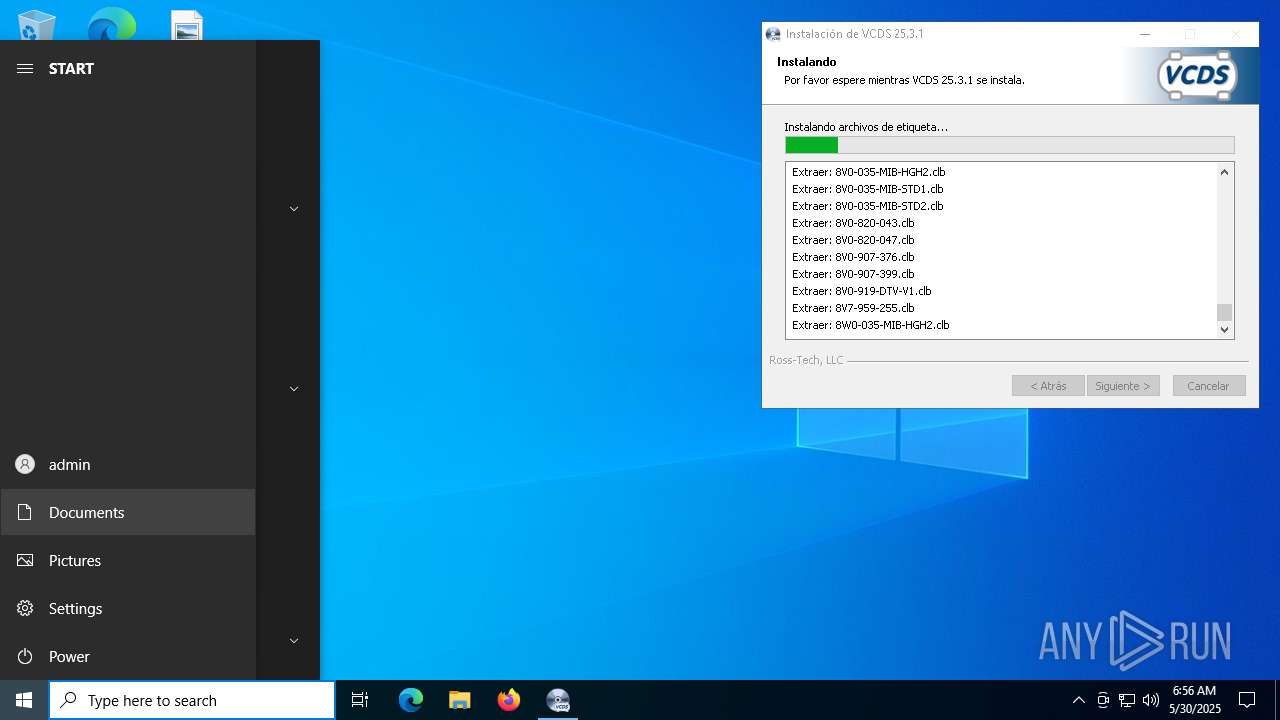Open the notification center icon
The height and width of the screenshot is (720, 1280).
tap(1247, 700)
